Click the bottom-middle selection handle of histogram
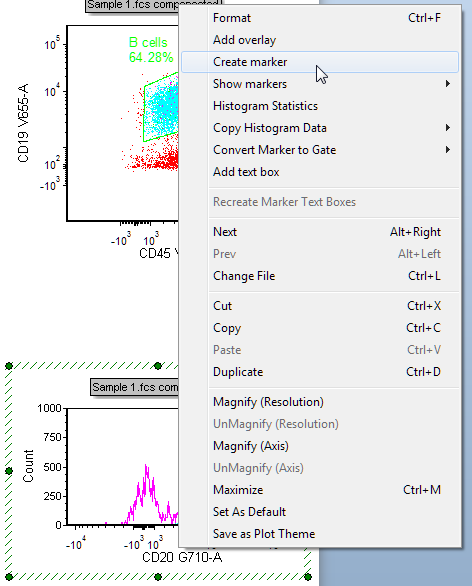This screenshot has width=472, height=586. (158, 577)
